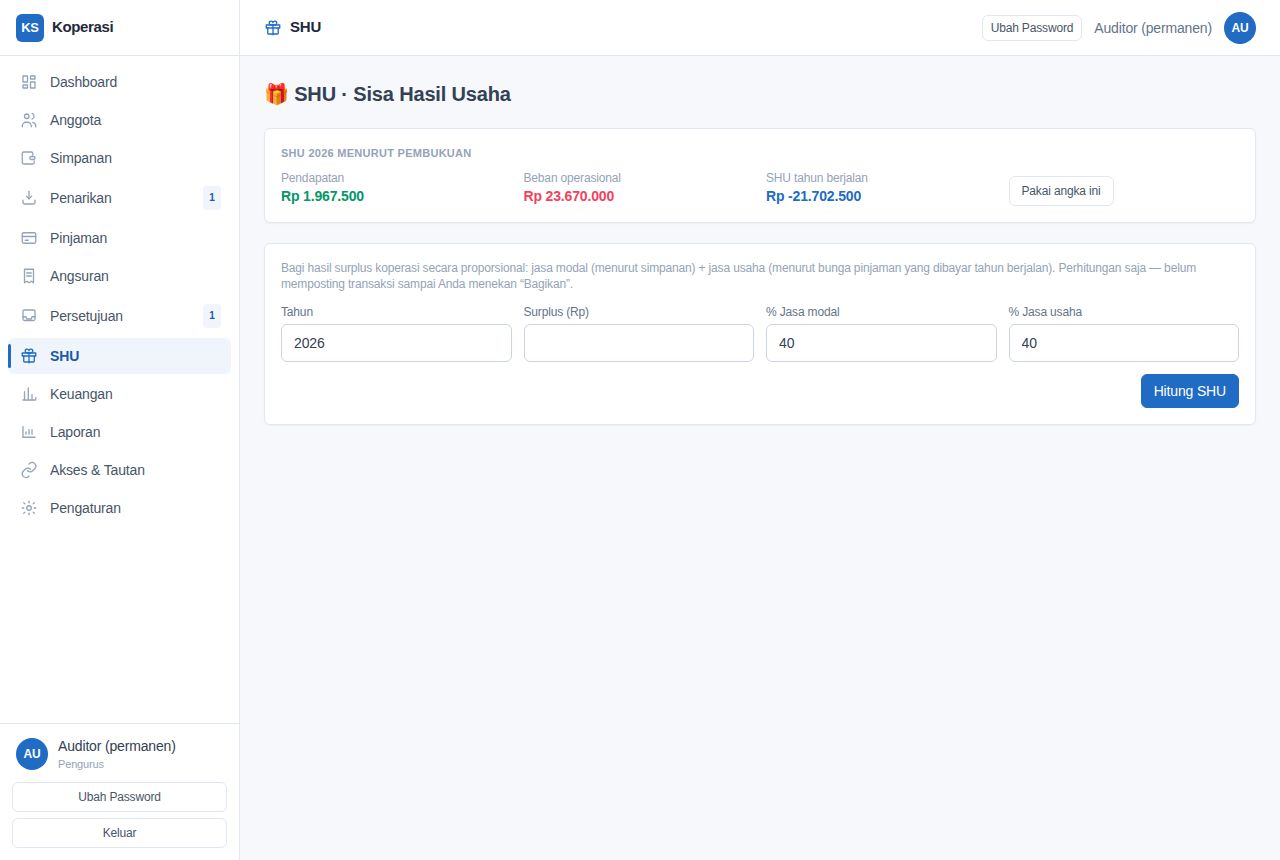The width and height of the screenshot is (1280, 860).
Task: Click the Tahun field showing 2026
Action: click(x=396, y=343)
